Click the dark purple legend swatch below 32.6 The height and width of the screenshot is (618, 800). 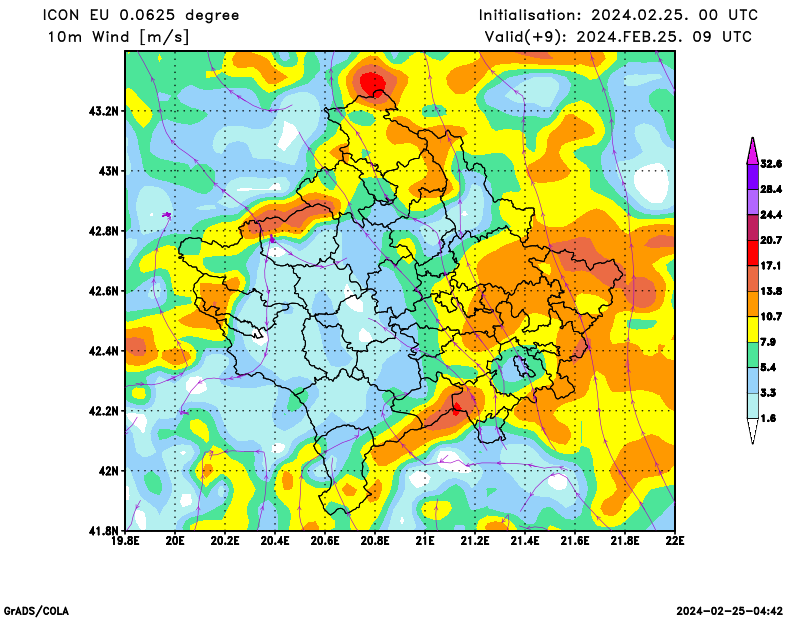click(753, 177)
